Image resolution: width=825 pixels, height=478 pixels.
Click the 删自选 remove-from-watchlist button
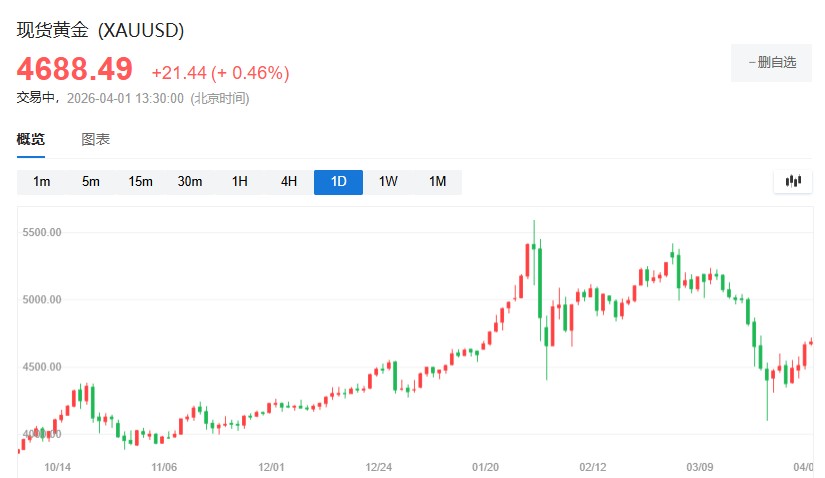coord(771,62)
